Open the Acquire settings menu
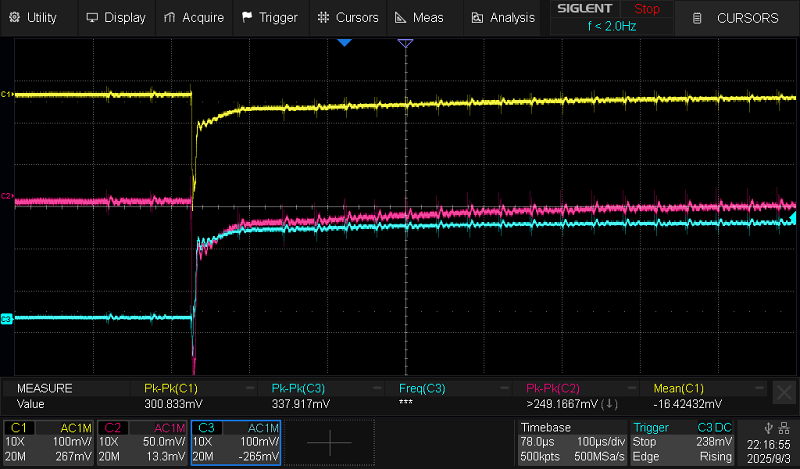This screenshot has height=469, width=800. [x=194, y=17]
